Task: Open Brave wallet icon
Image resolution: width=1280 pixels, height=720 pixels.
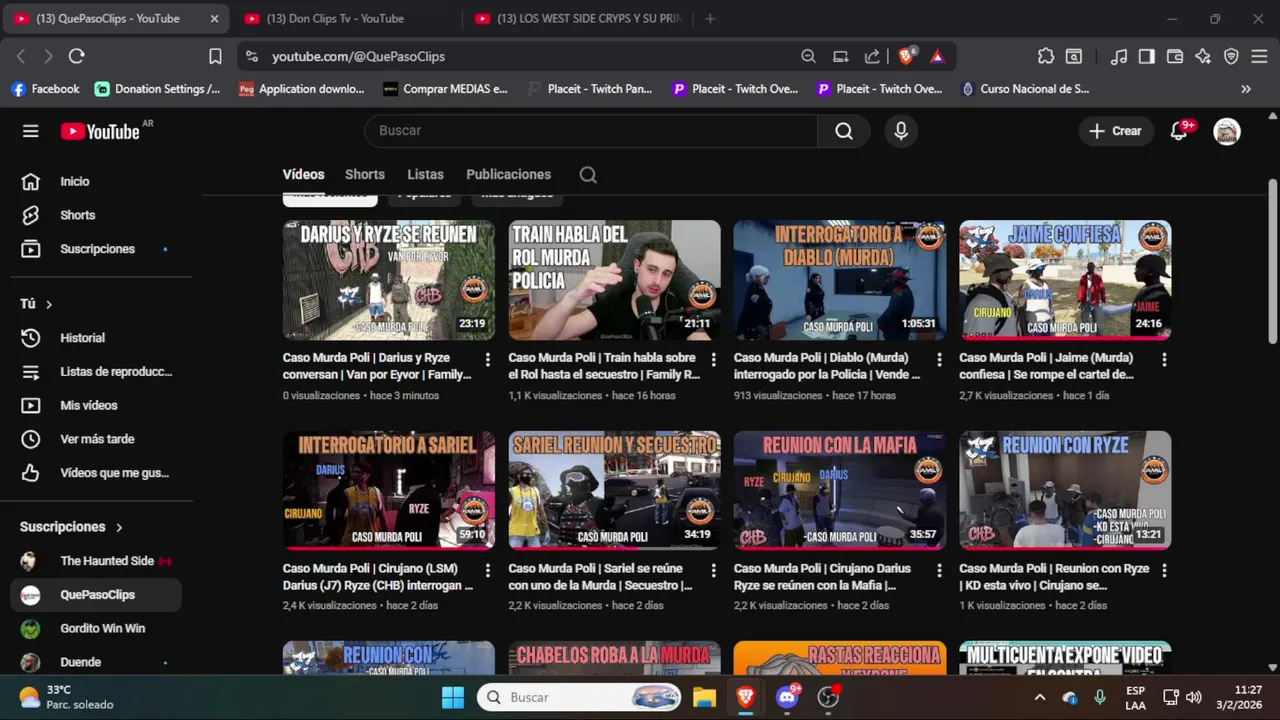Action: click(1175, 57)
